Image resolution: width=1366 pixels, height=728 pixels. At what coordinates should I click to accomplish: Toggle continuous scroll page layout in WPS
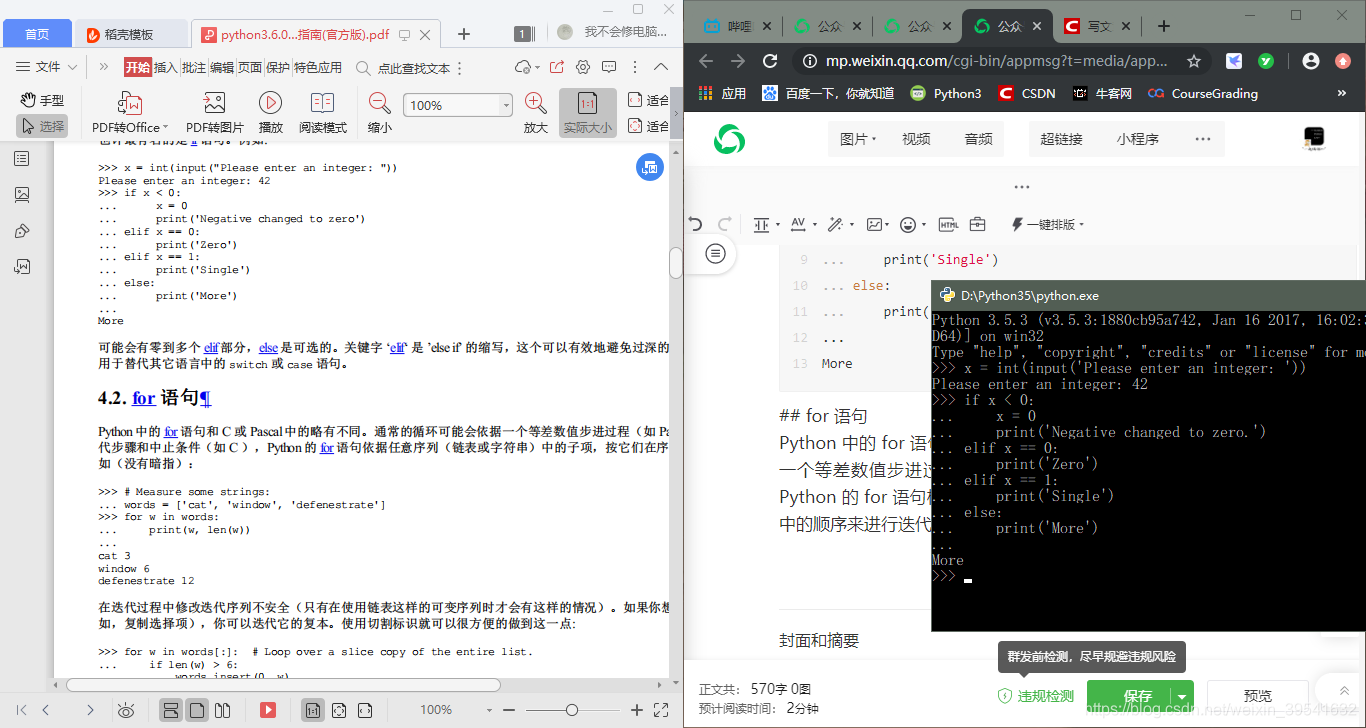(170, 710)
